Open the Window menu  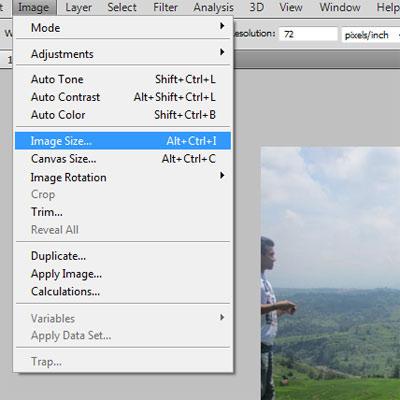point(340,7)
